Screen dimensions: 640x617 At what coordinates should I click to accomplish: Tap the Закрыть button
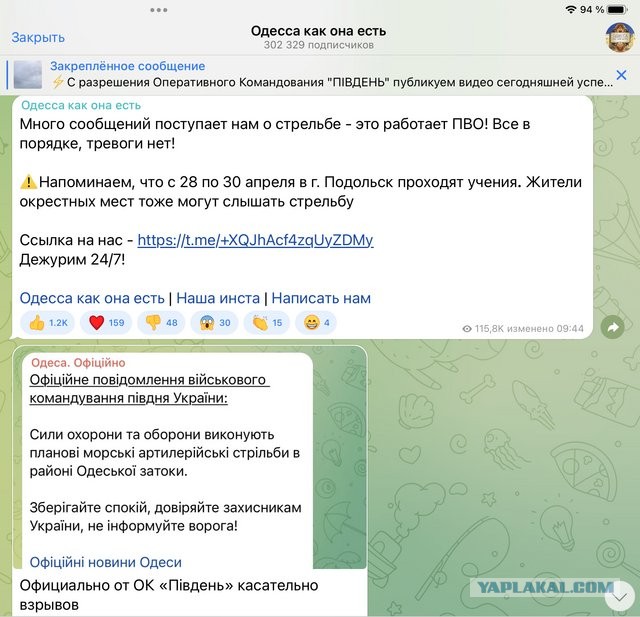coord(38,38)
